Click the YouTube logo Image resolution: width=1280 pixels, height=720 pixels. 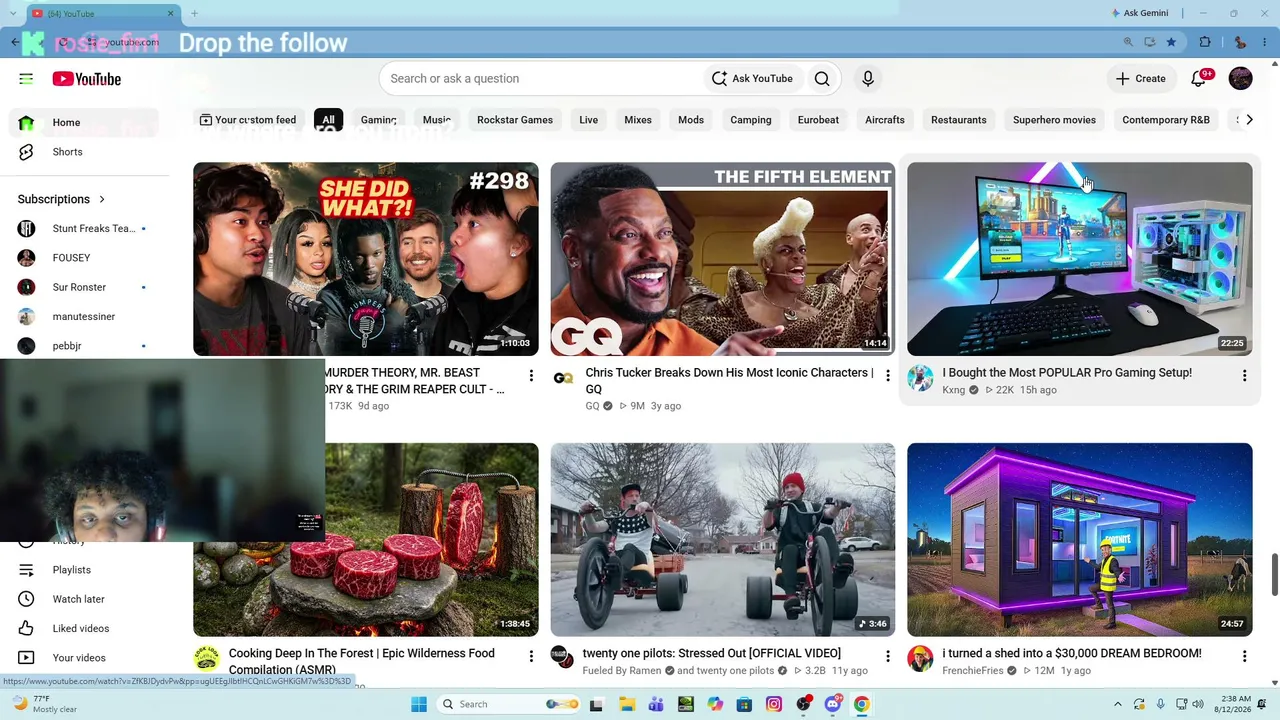coord(87,79)
